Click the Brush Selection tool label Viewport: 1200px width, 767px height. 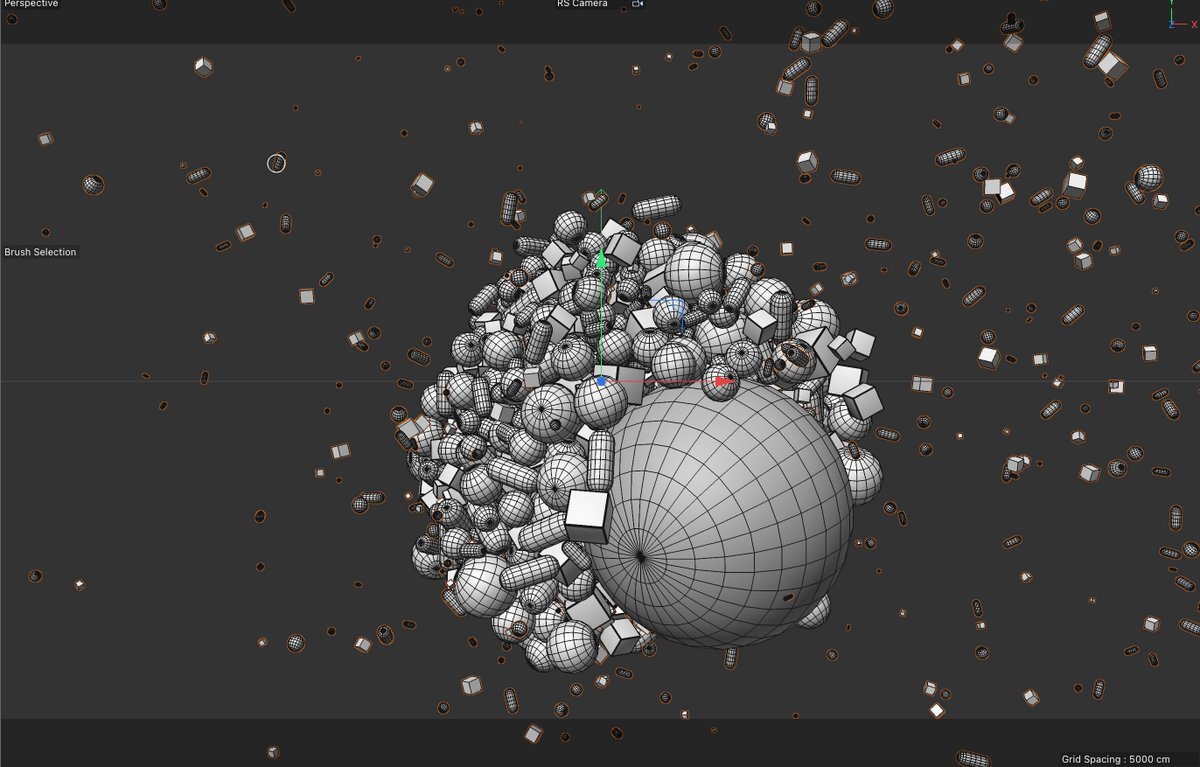40,252
